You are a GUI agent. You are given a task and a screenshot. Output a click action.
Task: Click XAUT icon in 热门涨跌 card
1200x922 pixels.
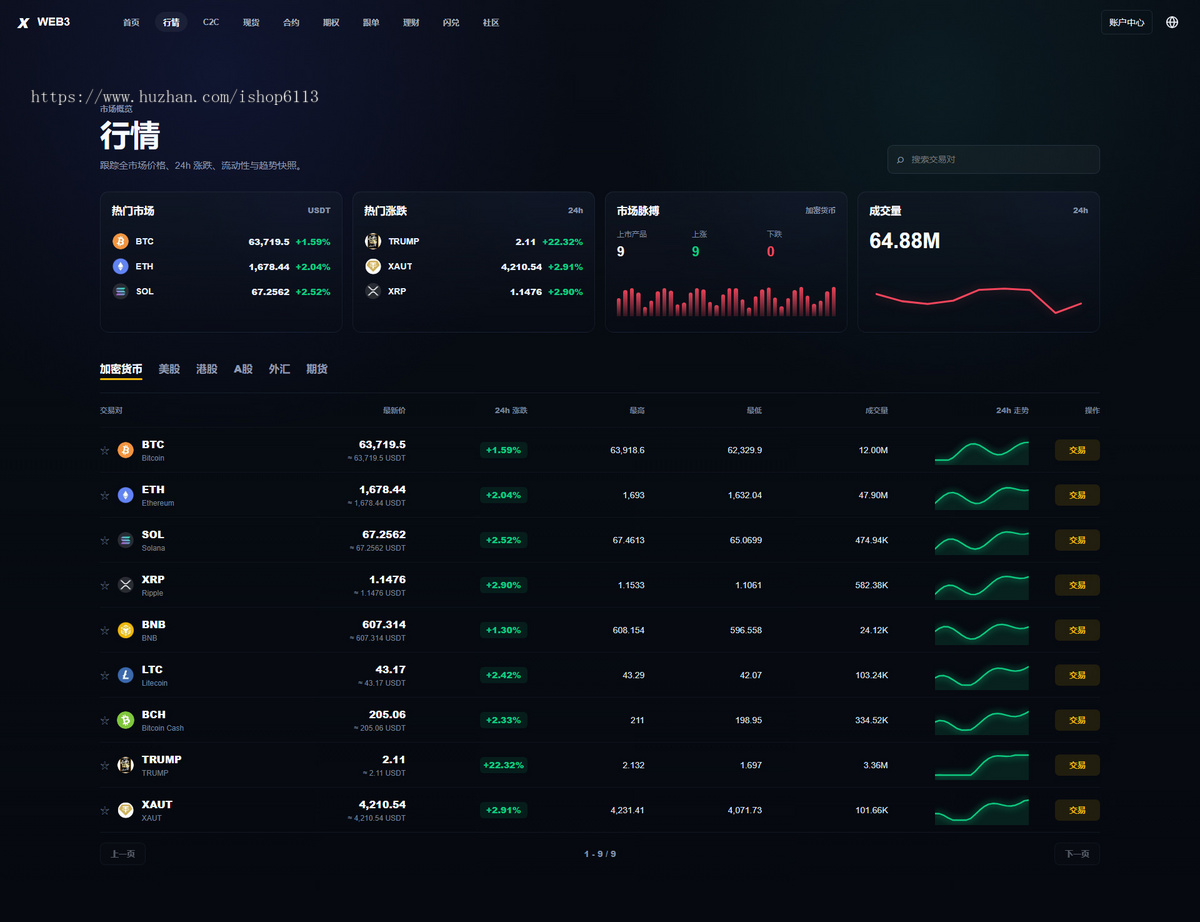pos(373,266)
